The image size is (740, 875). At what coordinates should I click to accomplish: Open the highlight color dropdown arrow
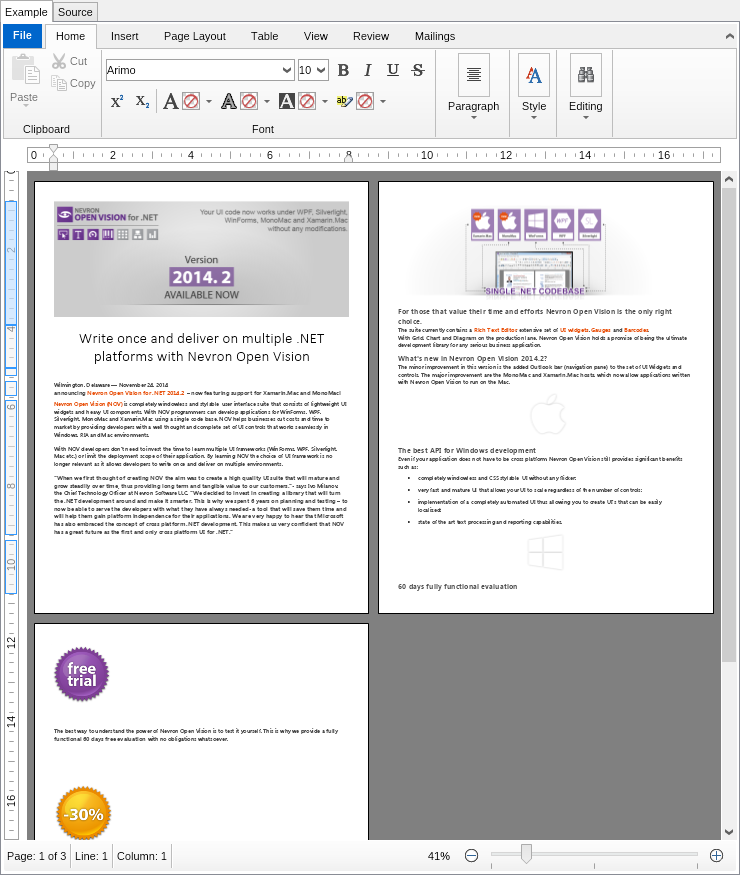coord(383,102)
